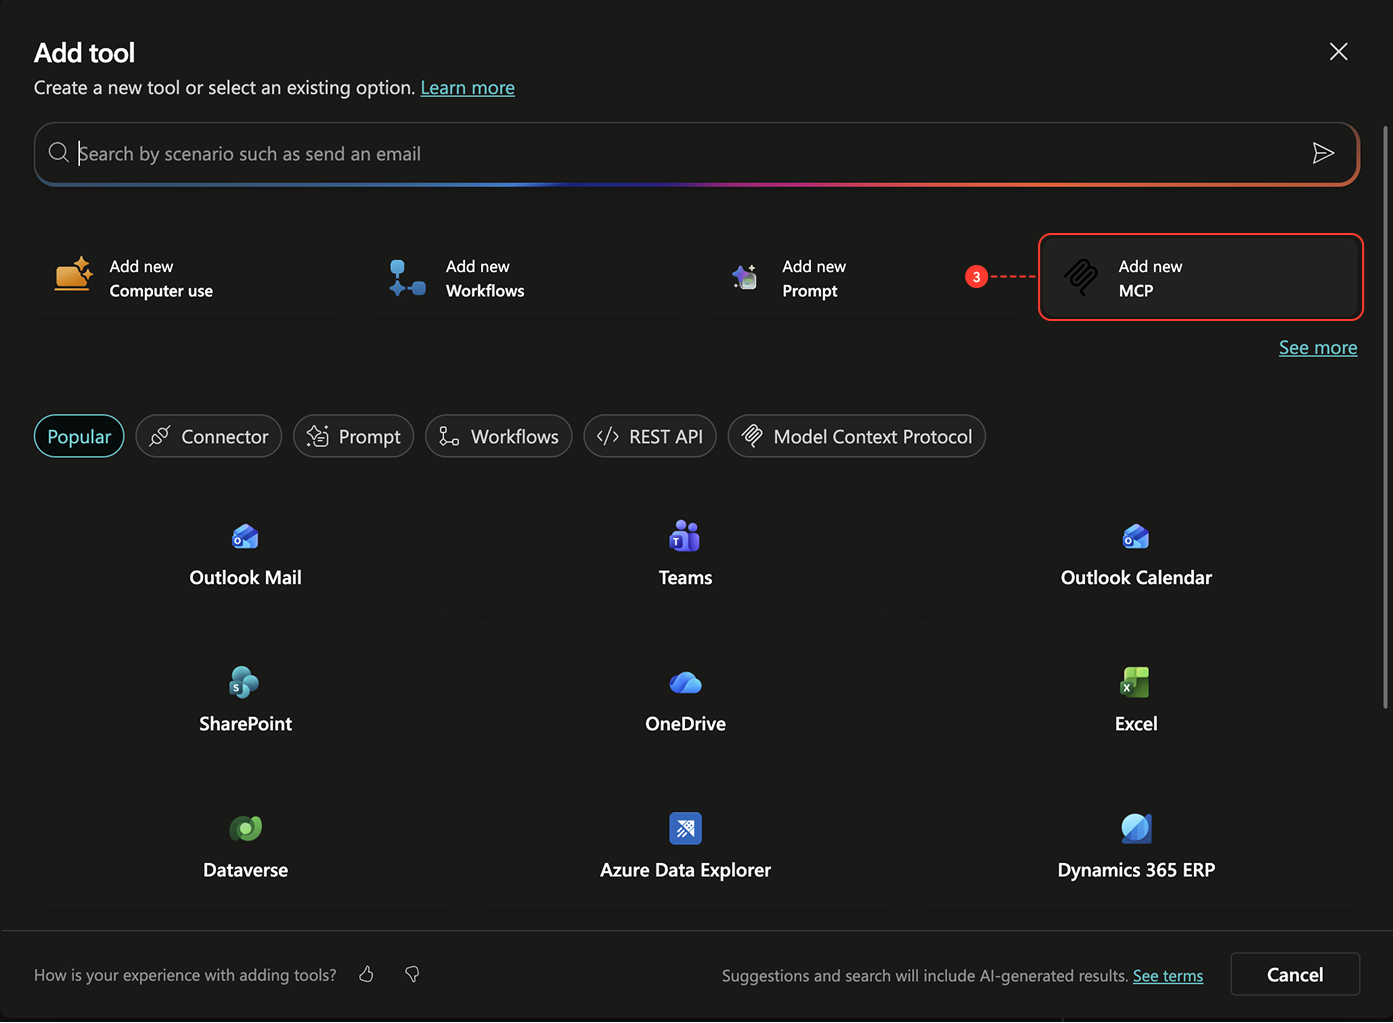Click the Excel label
Viewport: 1393px width, 1023px height.
pyautogui.click(x=1136, y=724)
